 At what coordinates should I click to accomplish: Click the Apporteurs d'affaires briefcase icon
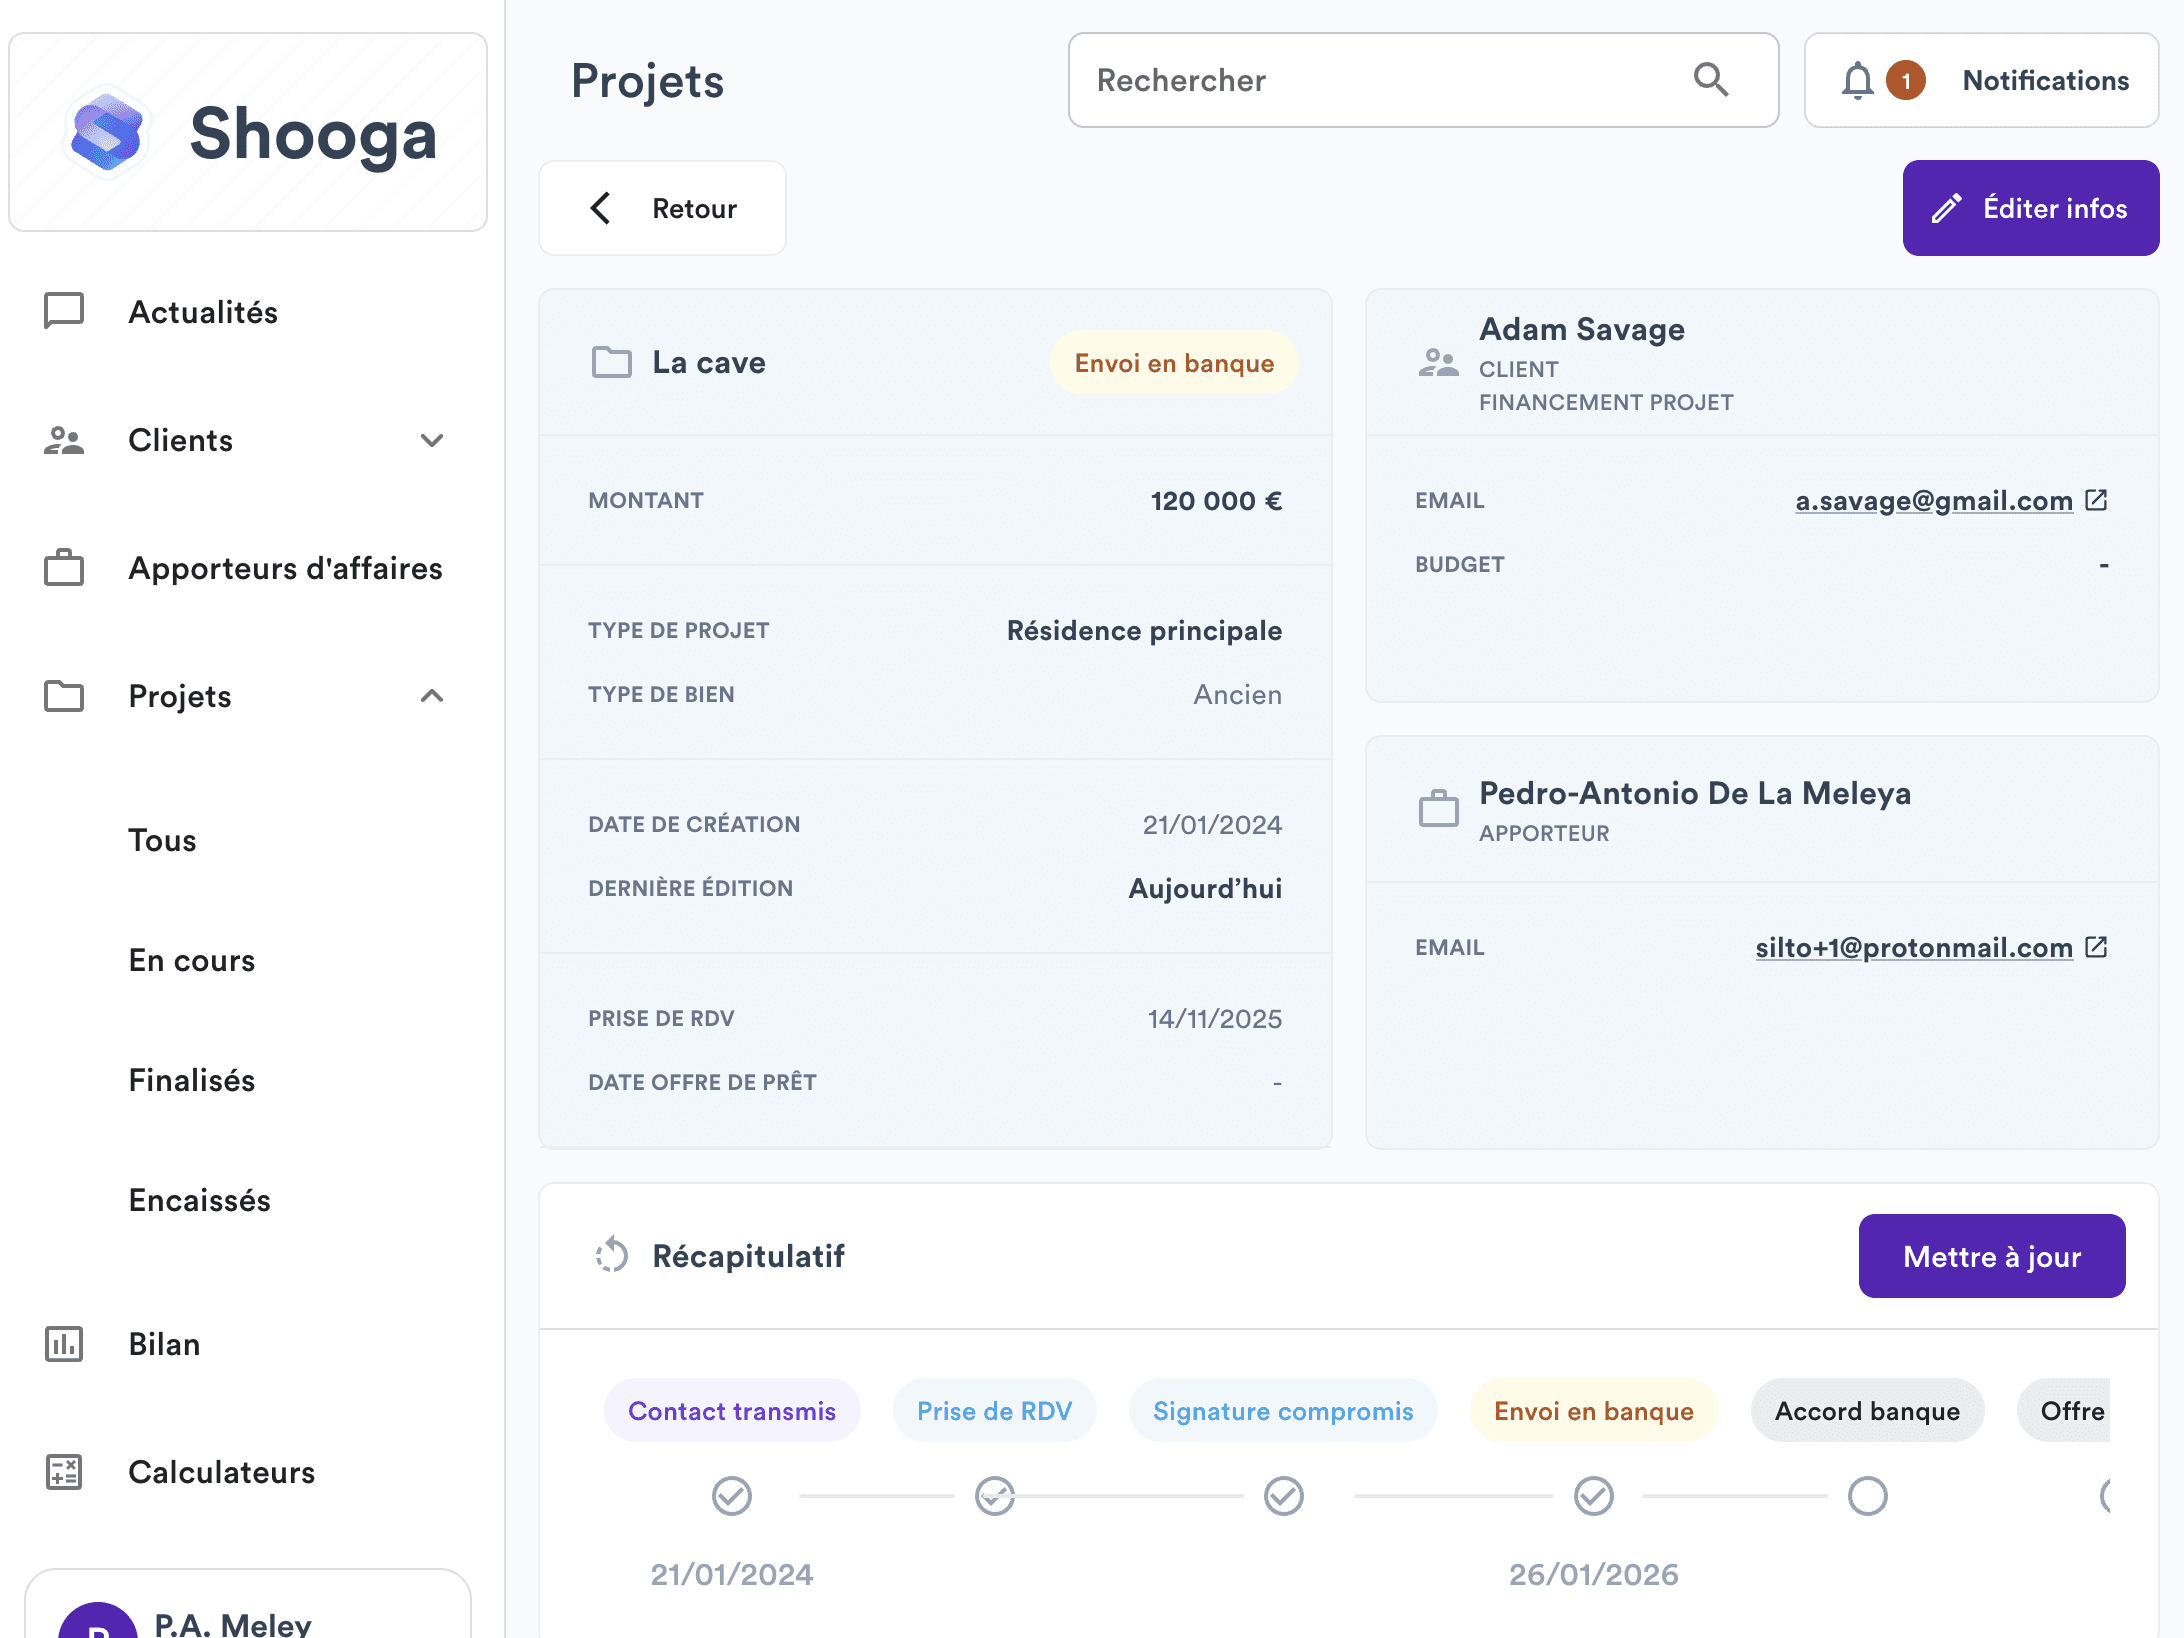64,568
